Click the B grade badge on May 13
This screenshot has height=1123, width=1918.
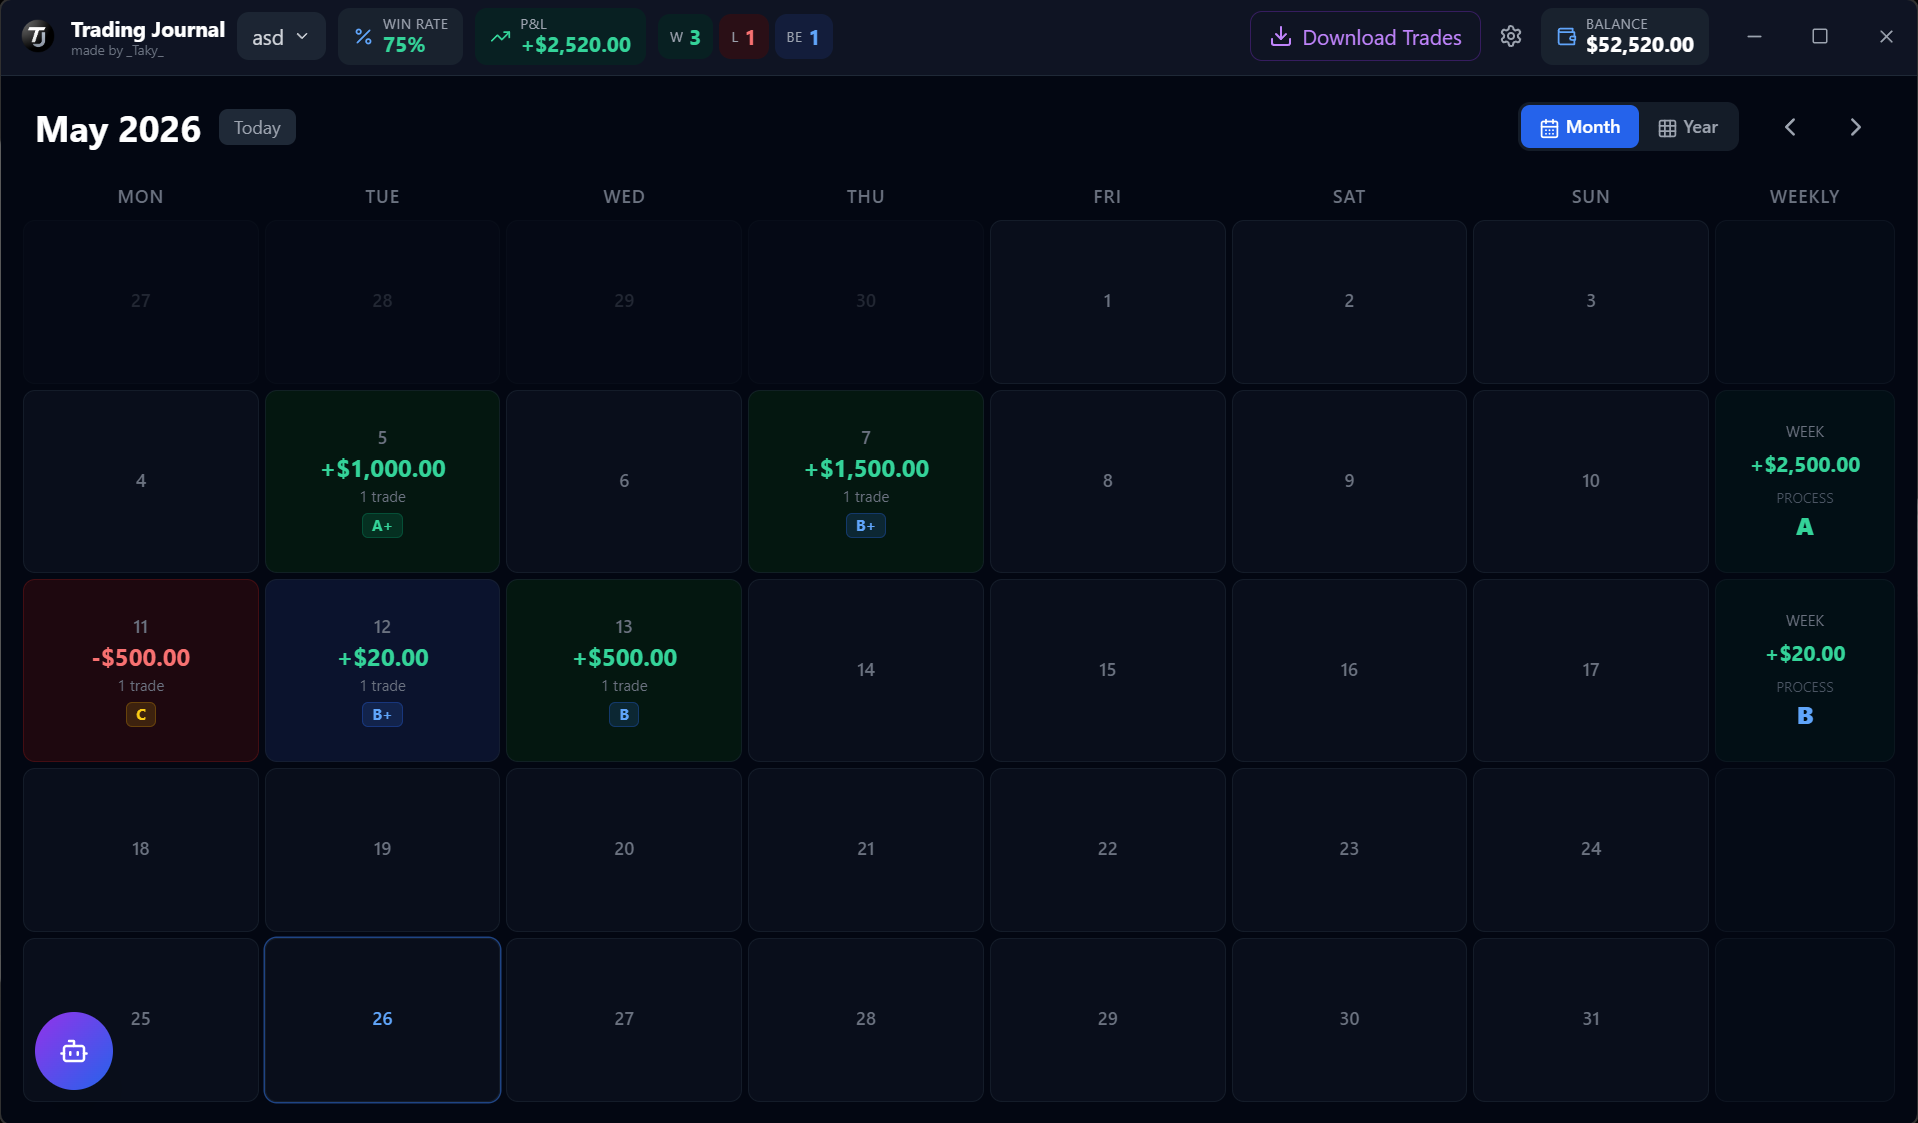[x=624, y=714]
